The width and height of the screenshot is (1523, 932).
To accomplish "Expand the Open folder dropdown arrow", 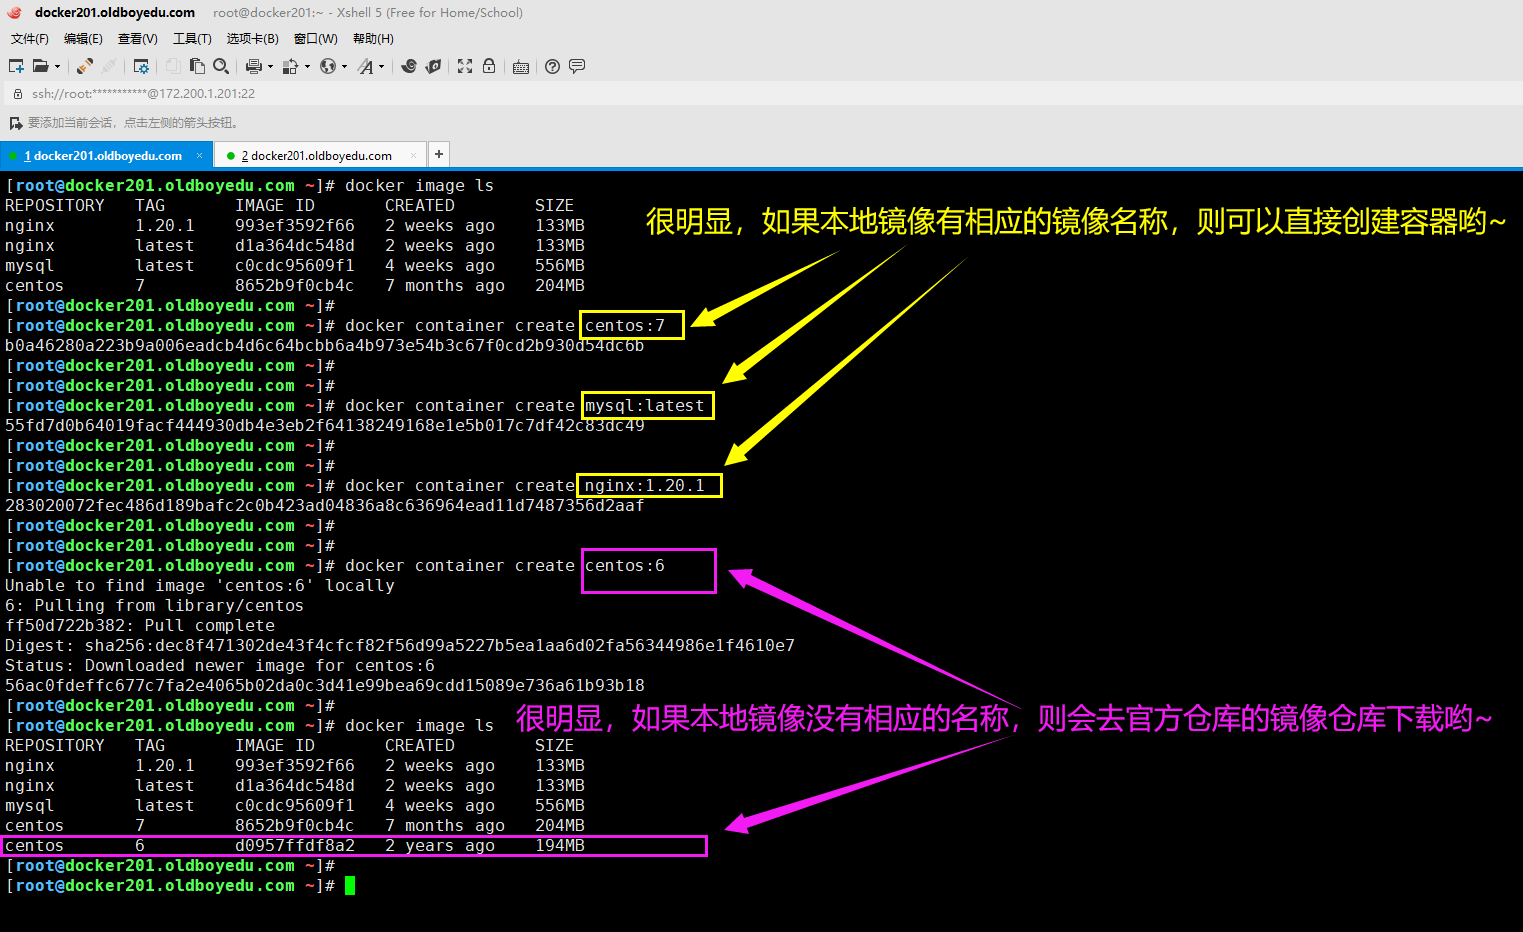I will (x=57, y=67).
